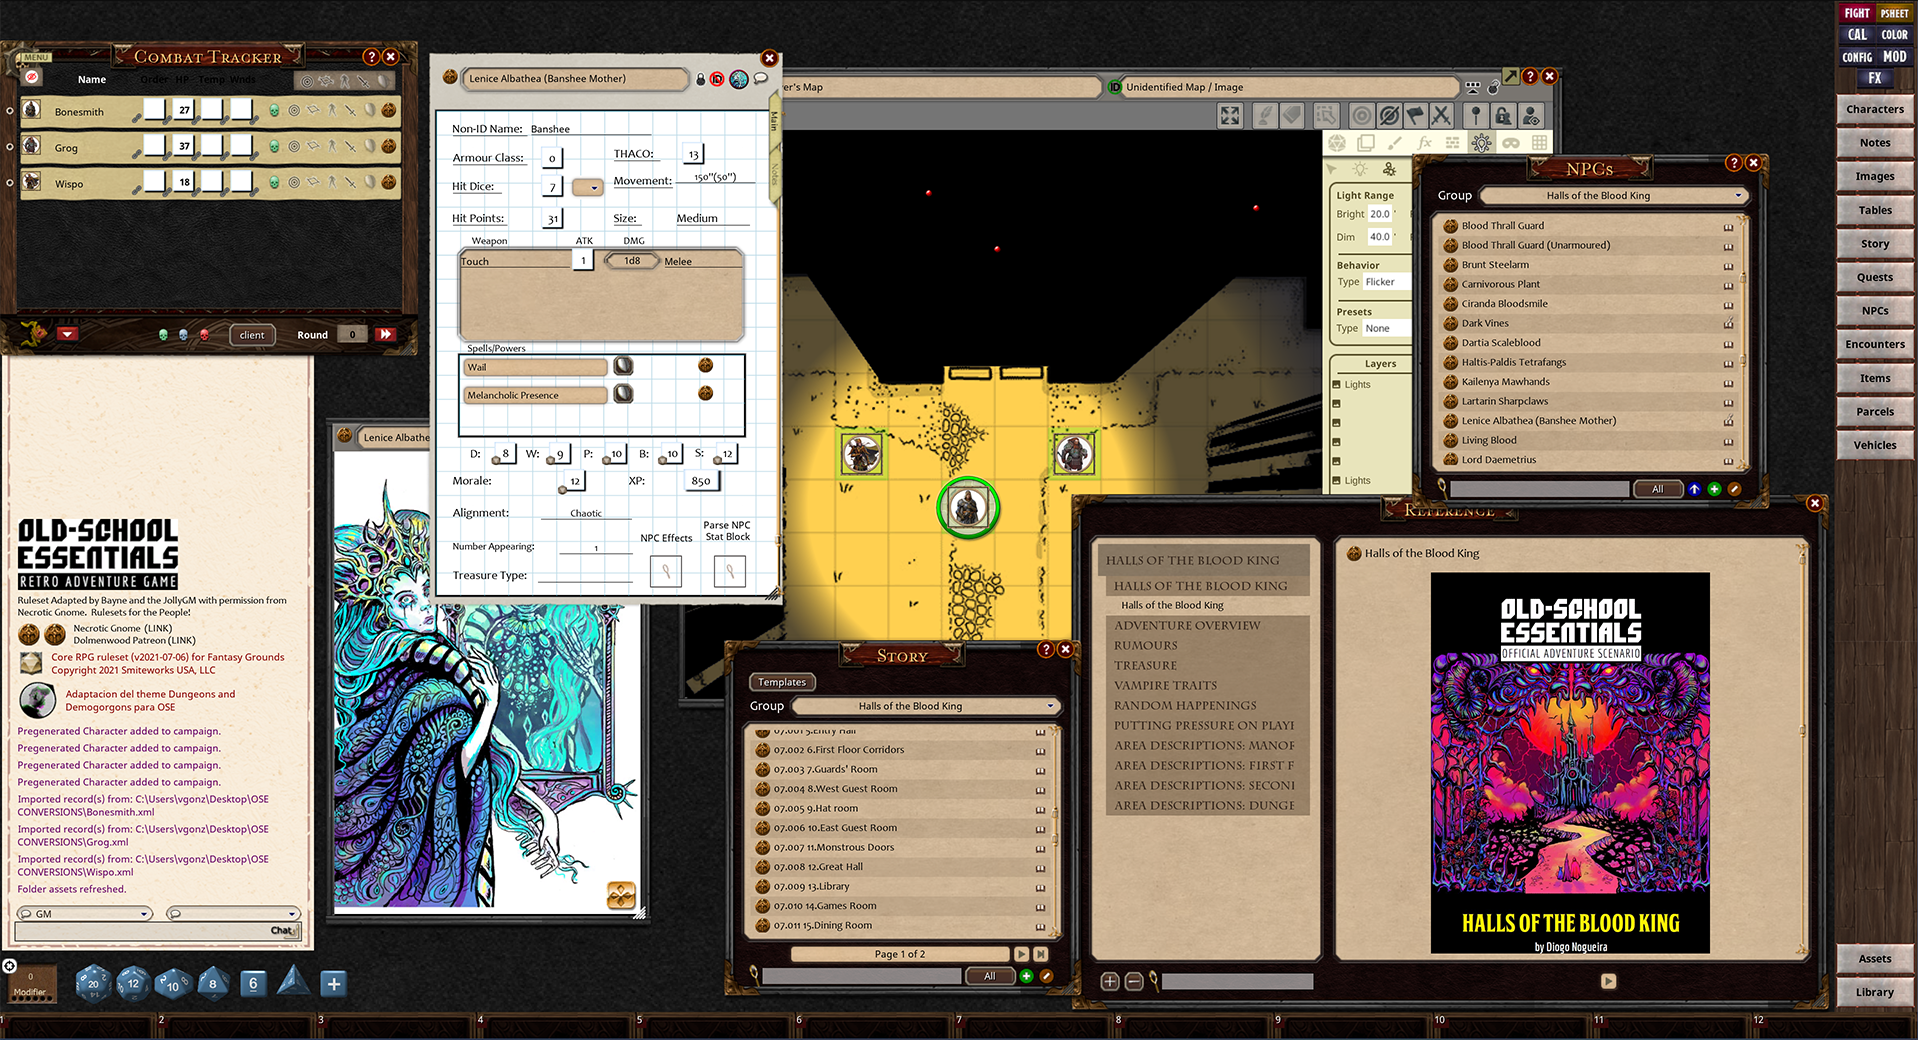
Task: Click the share sheet icon beside map title
Action: click(1473, 87)
